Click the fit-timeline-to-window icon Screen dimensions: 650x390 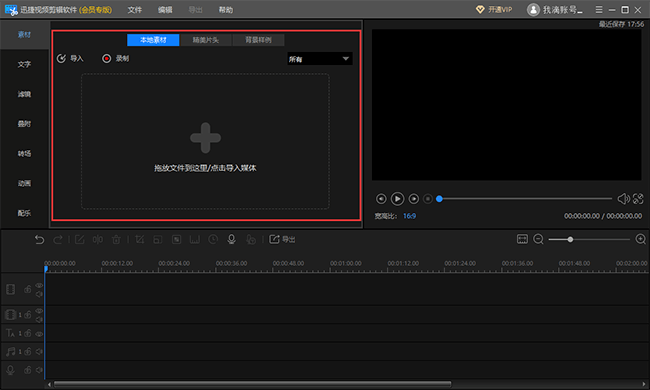point(522,239)
